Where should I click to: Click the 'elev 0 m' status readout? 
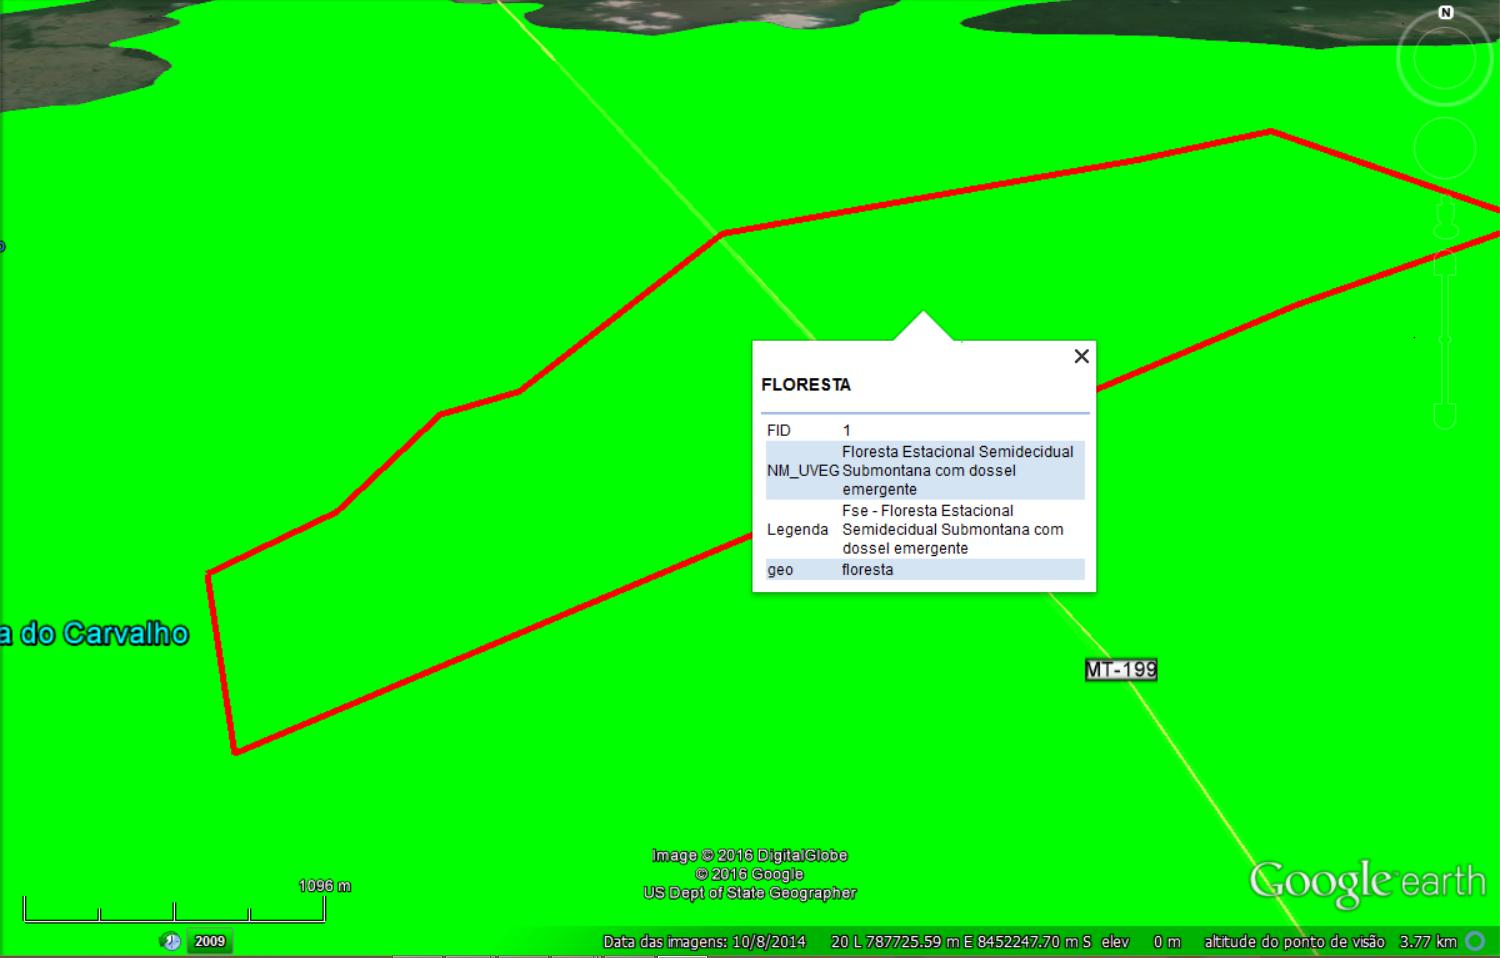click(1141, 941)
